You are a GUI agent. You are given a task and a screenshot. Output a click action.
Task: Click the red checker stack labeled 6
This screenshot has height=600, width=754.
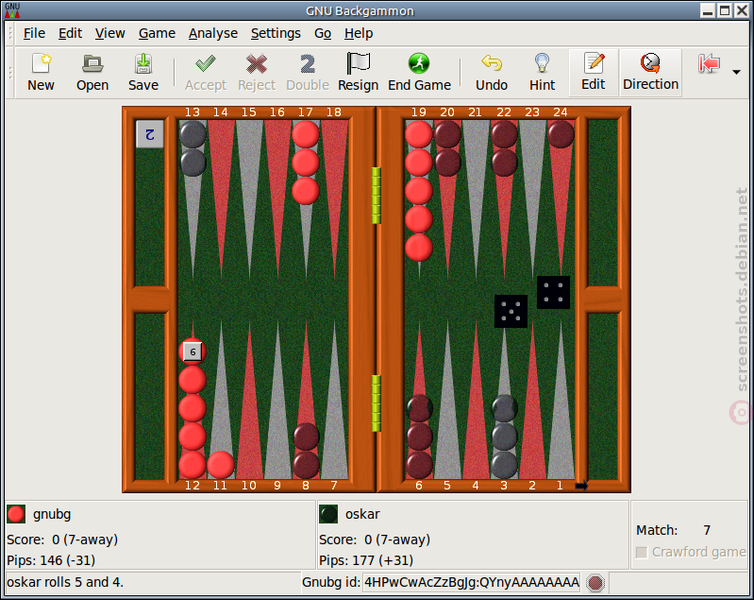pyautogui.click(x=192, y=351)
